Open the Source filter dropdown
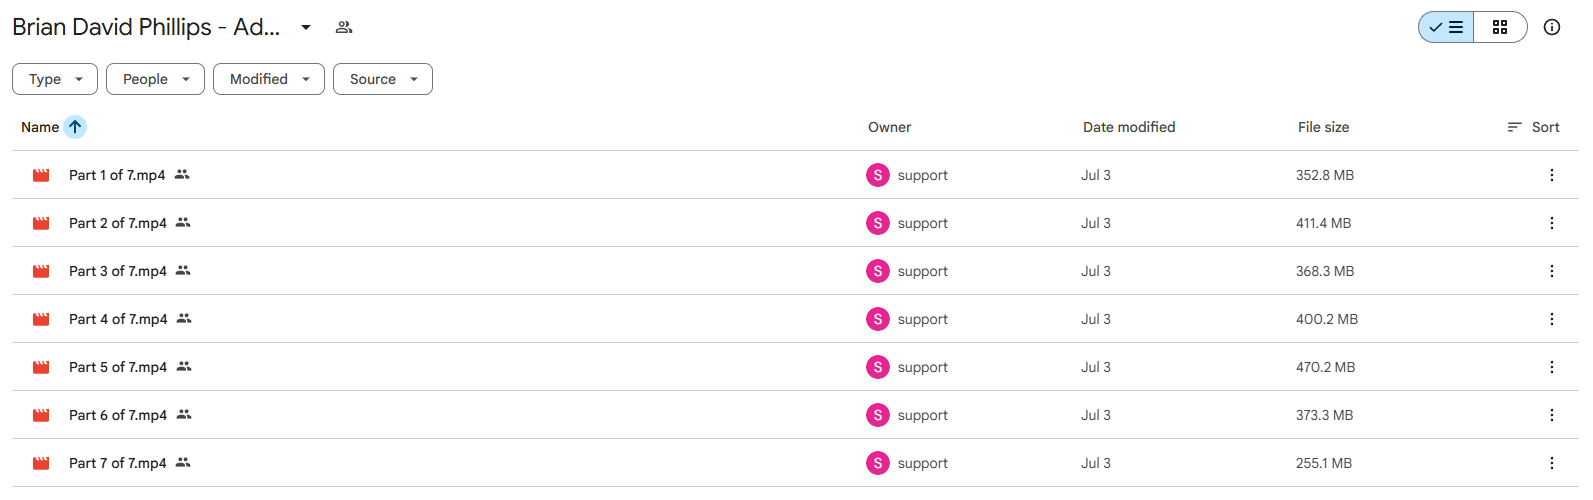Viewport: 1593px width, 500px height. 383,79
